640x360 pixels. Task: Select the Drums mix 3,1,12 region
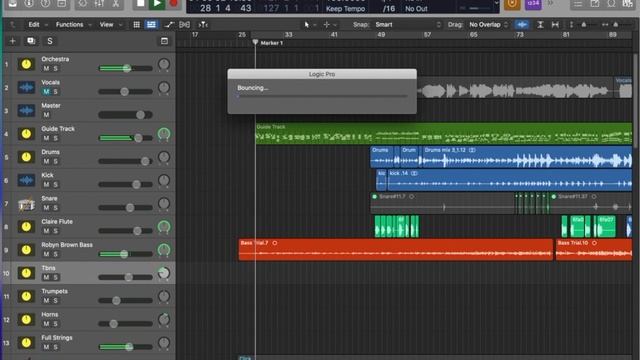click(x=527, y=157)
